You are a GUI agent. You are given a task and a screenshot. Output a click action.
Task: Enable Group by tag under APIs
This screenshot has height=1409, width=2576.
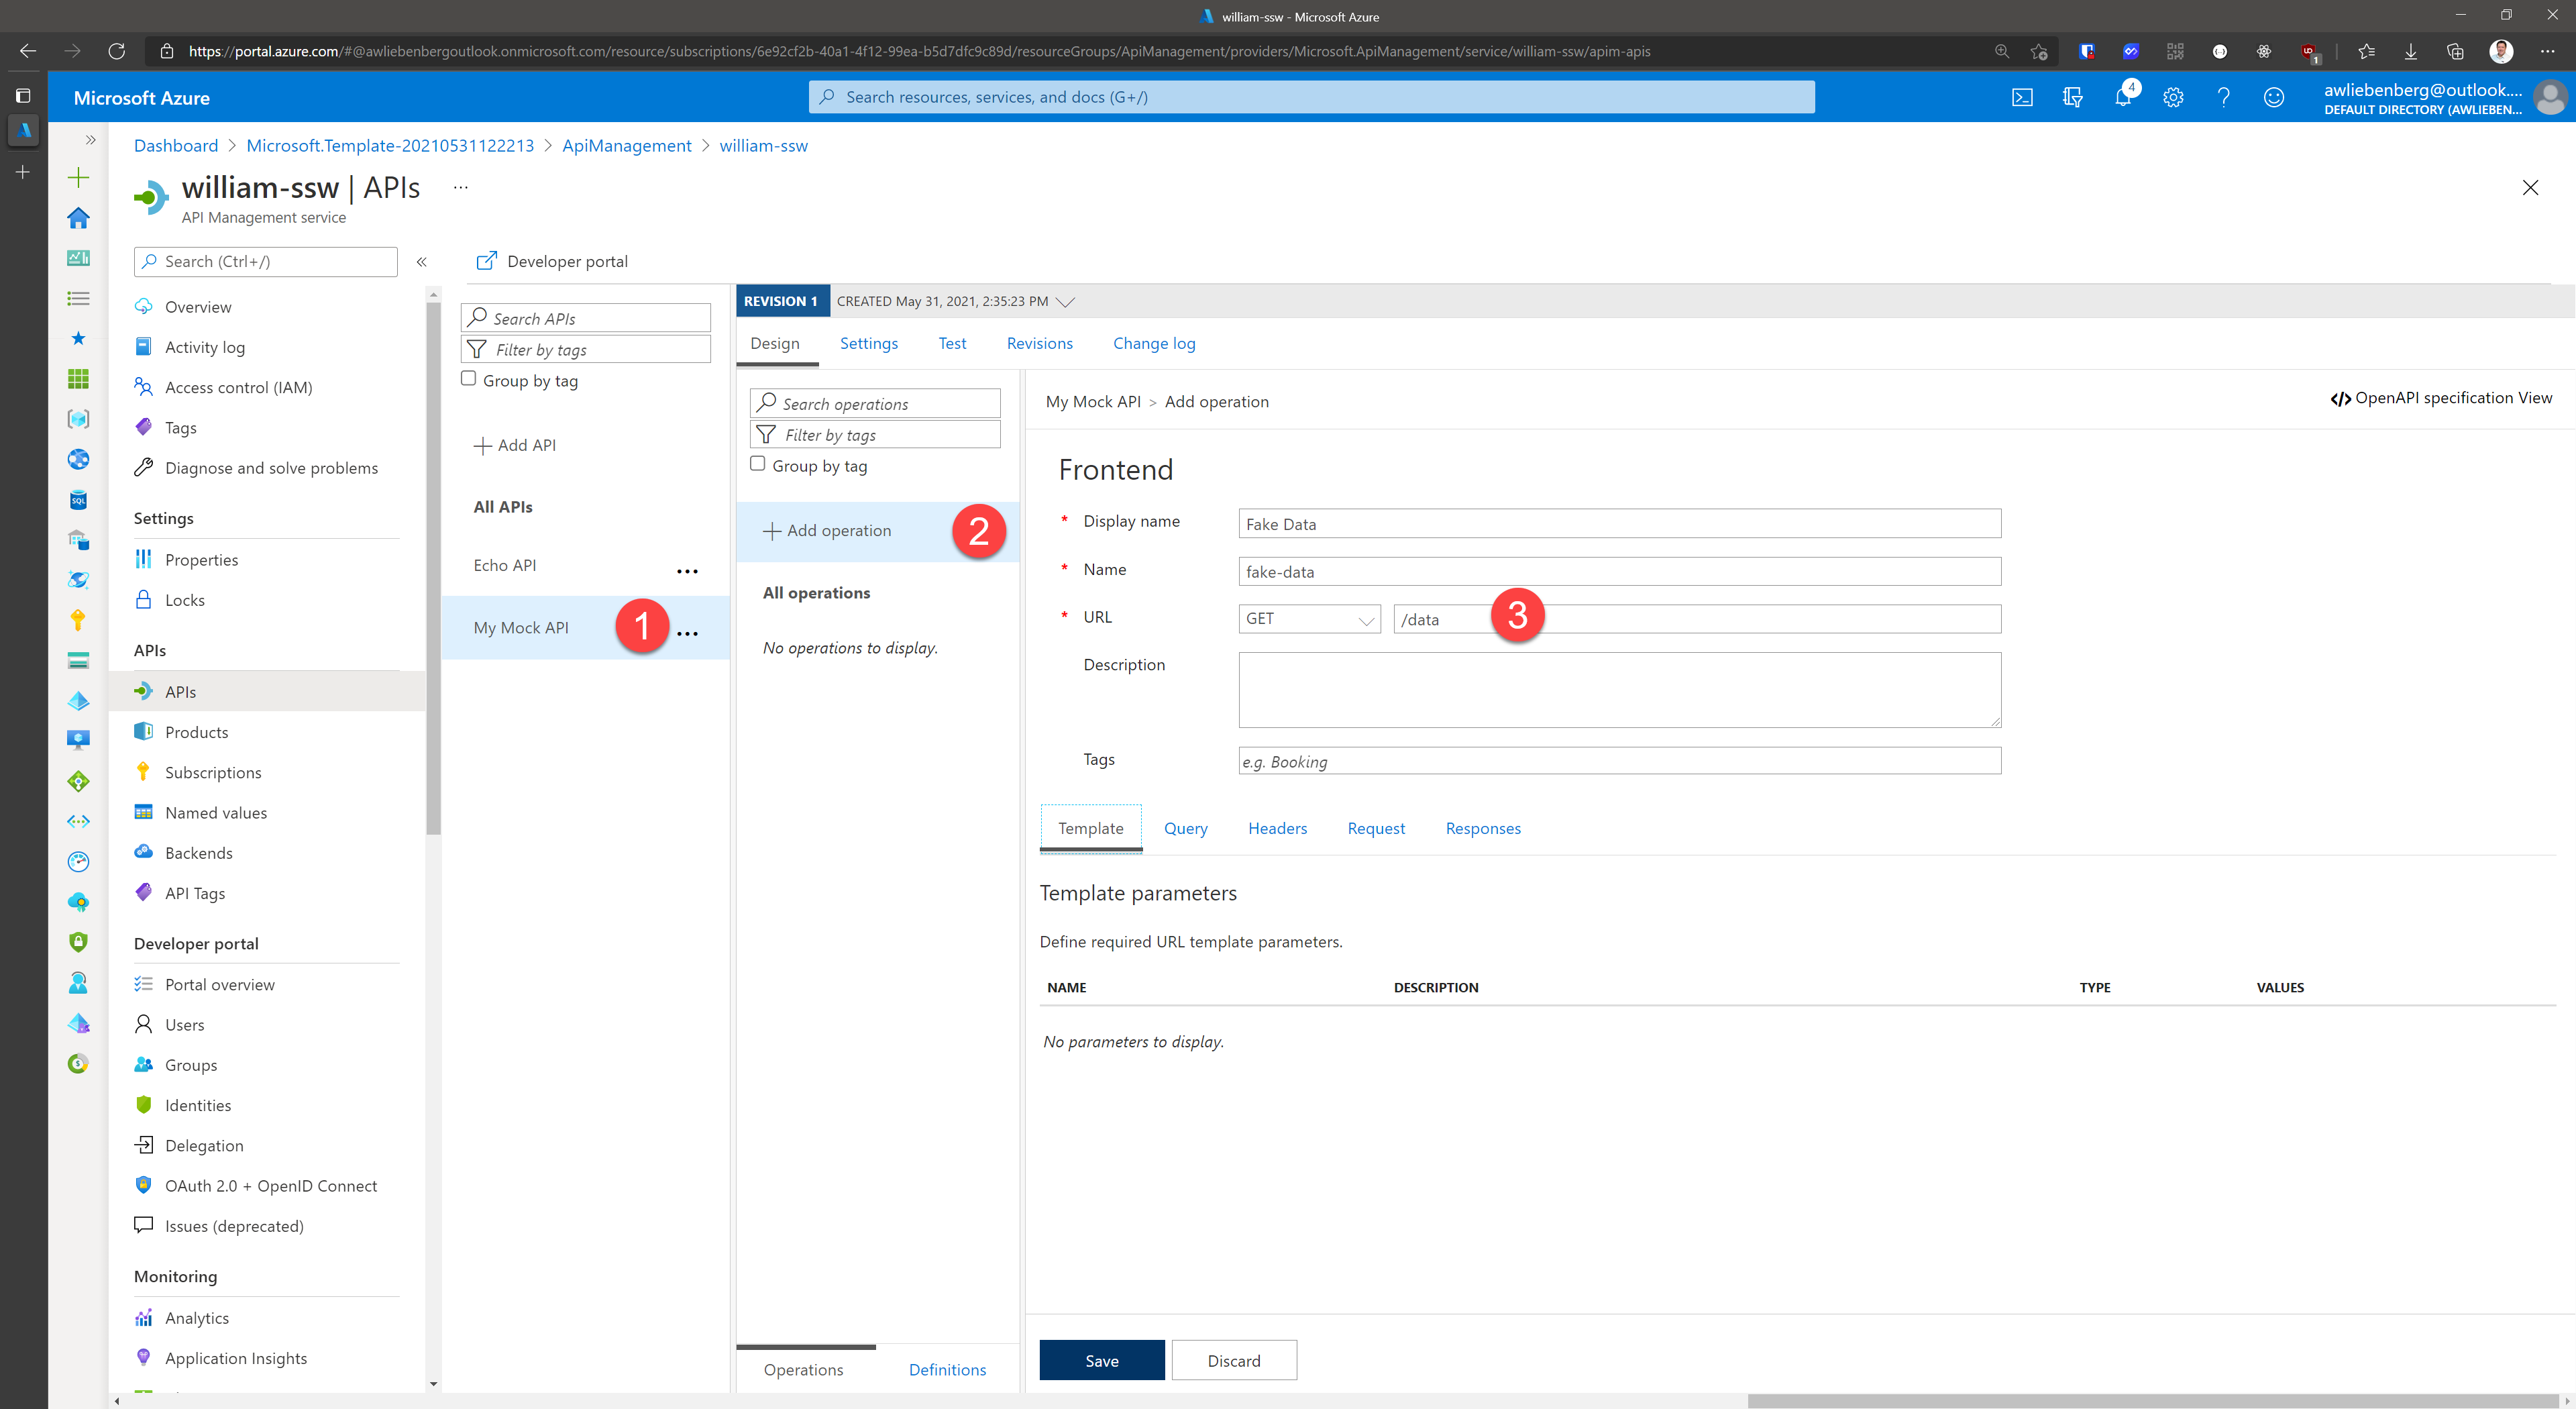468,379
